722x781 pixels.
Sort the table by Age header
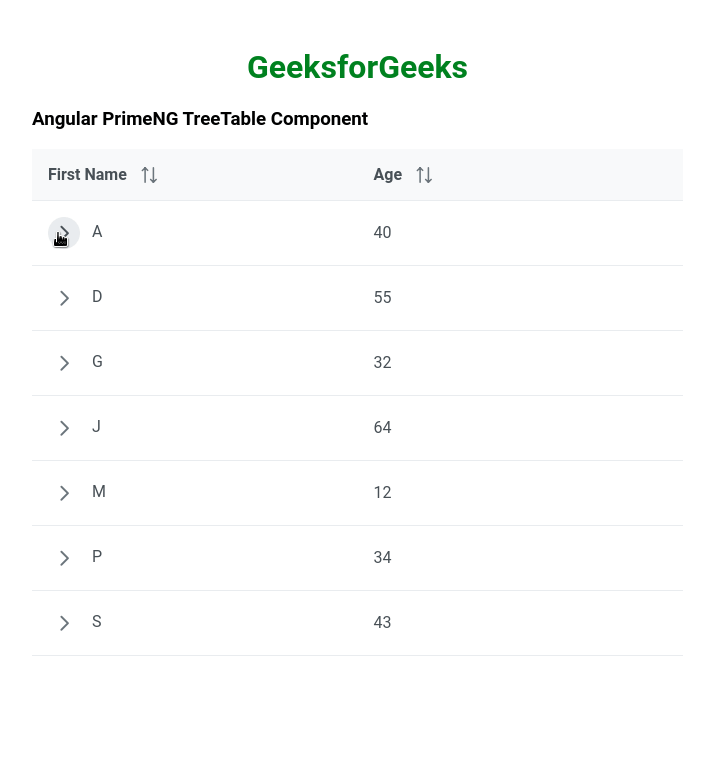pos(387,175)
